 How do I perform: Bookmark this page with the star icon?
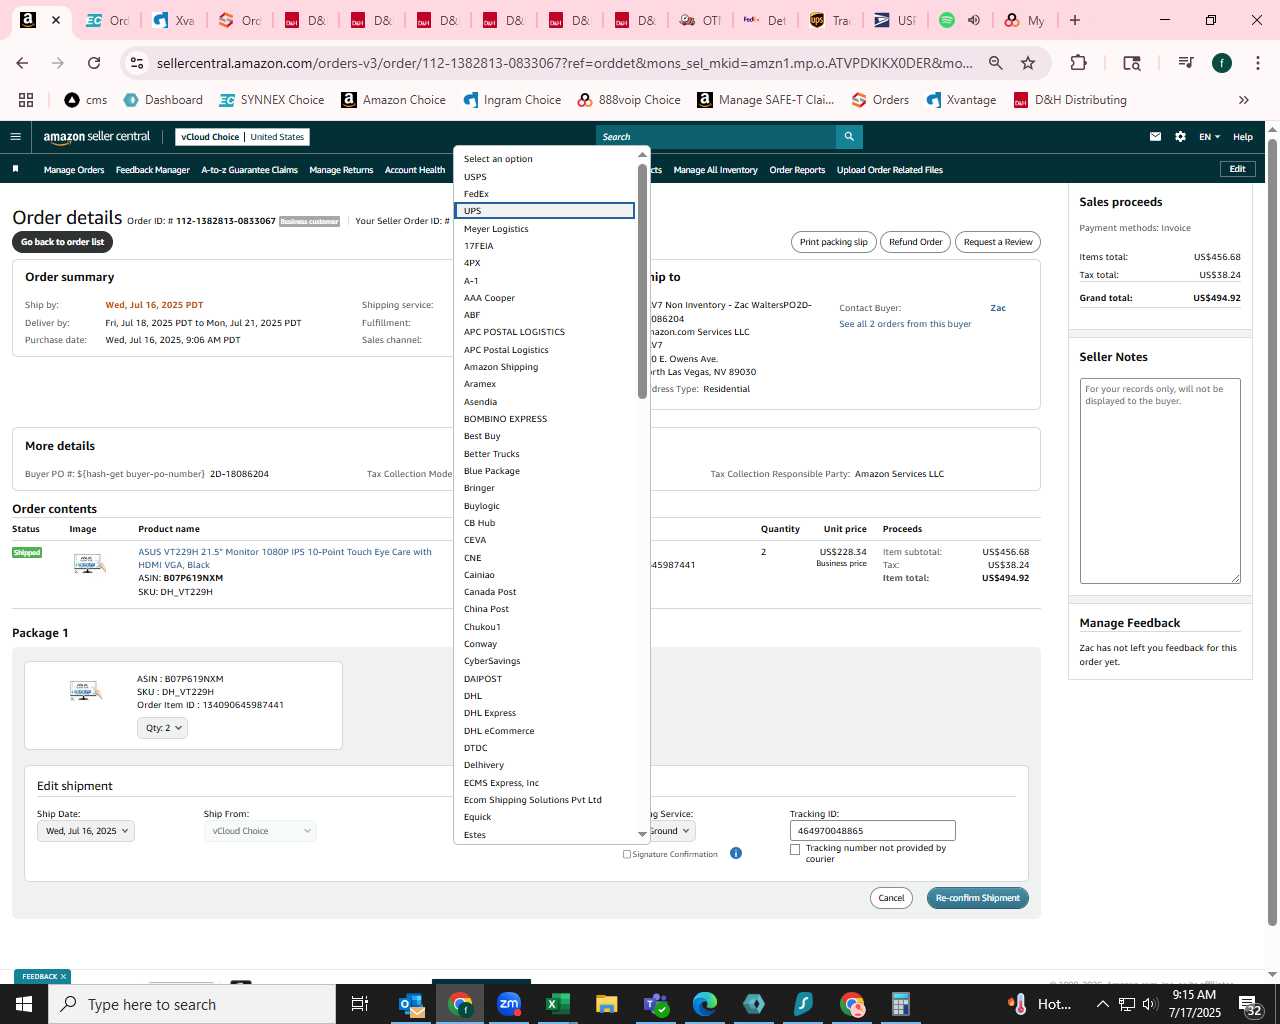1028,63
